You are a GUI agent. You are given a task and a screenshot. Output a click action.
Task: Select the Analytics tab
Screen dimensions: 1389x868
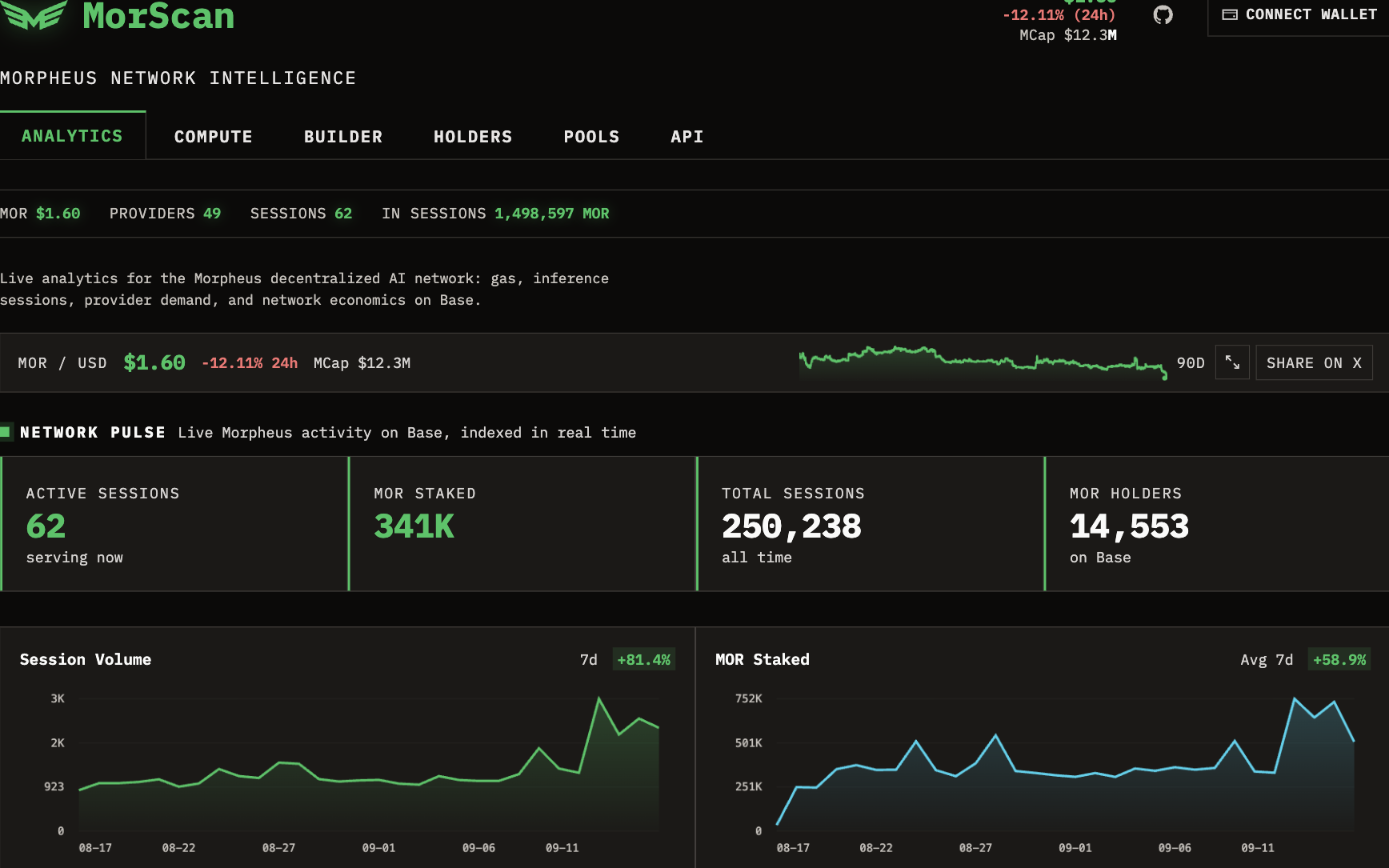pos(72,136)
